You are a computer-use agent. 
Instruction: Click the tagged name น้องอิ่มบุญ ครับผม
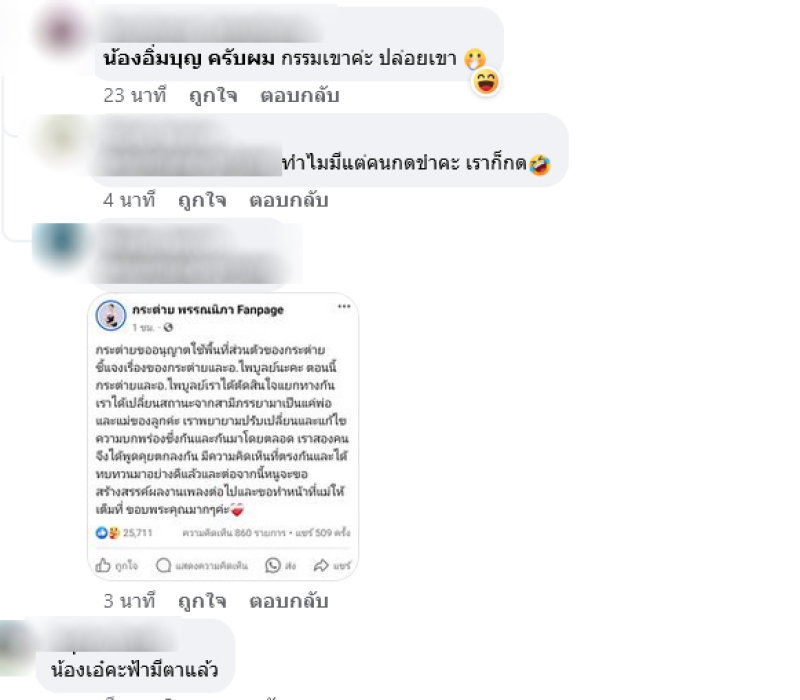(x=189, y=58)
